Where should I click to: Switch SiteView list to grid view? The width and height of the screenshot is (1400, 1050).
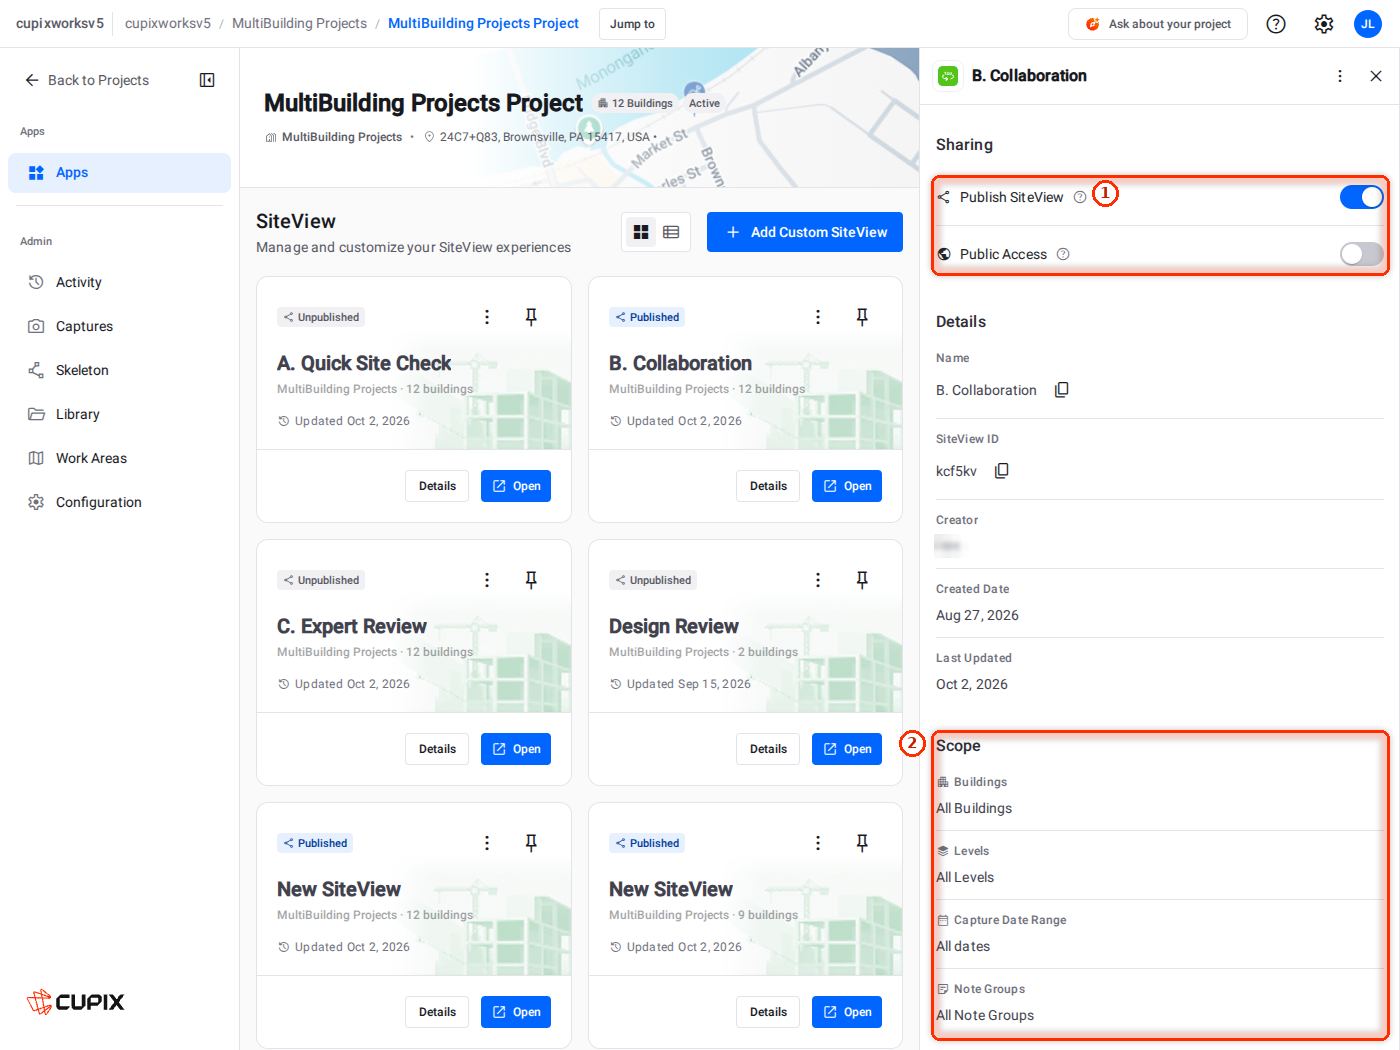641,232
